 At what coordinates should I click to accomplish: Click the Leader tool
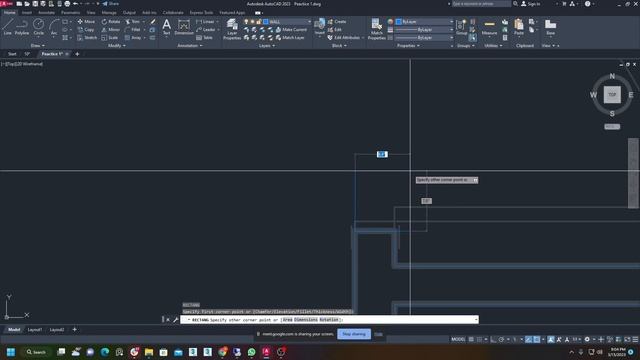(x=206, y=30)
